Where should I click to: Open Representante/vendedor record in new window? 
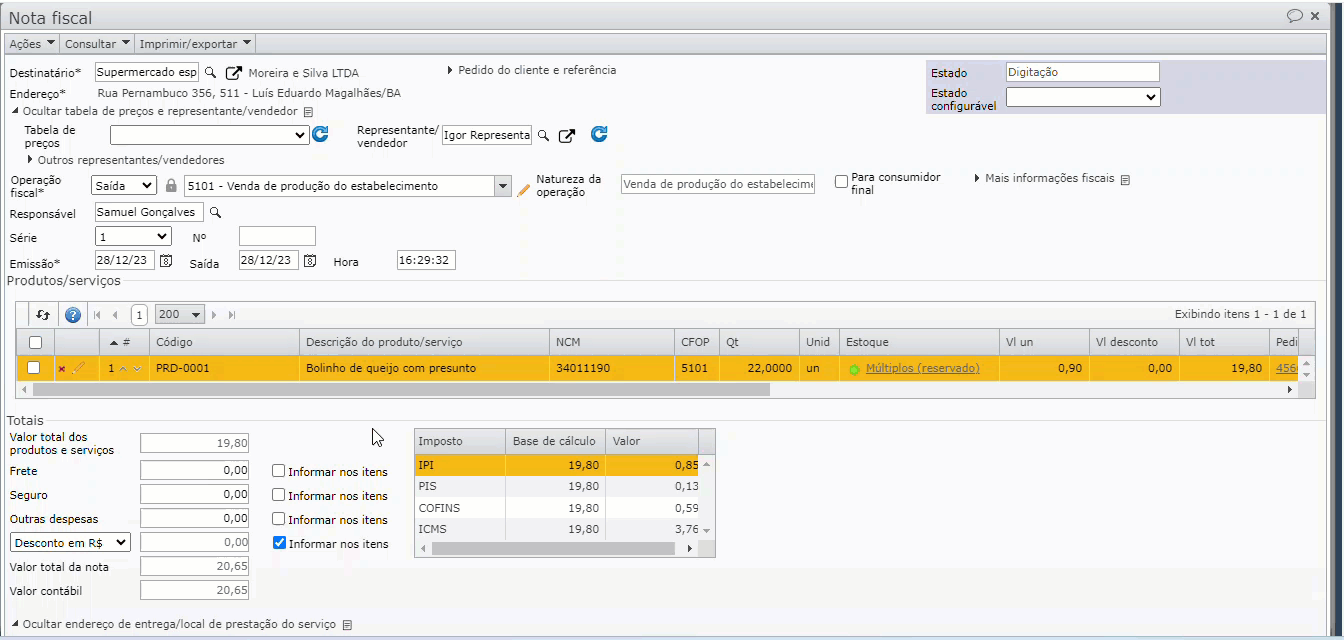click(566, 136)
